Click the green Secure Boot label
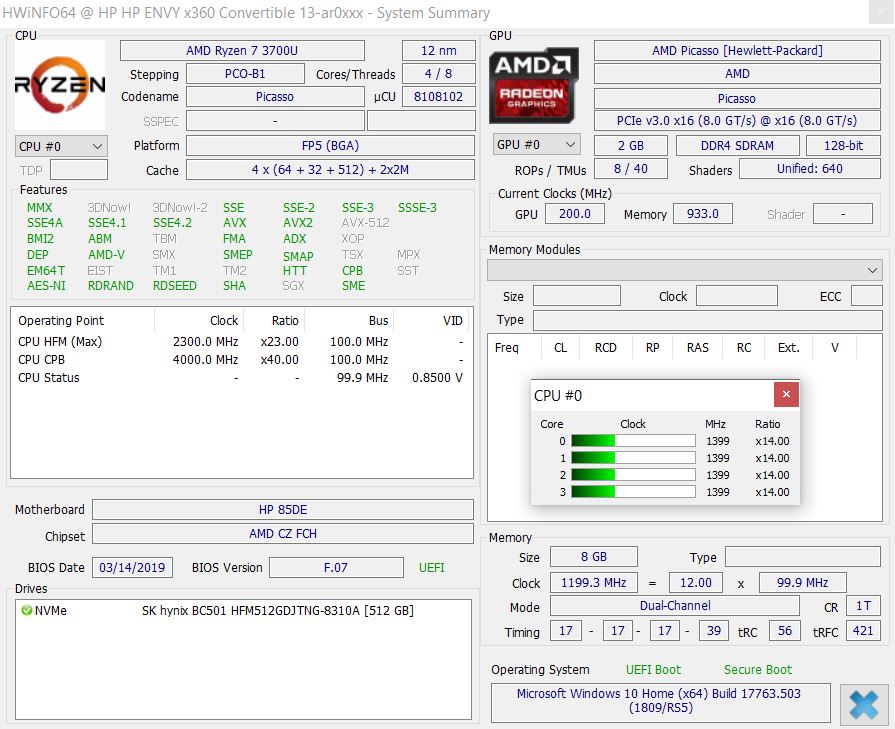 757,669
